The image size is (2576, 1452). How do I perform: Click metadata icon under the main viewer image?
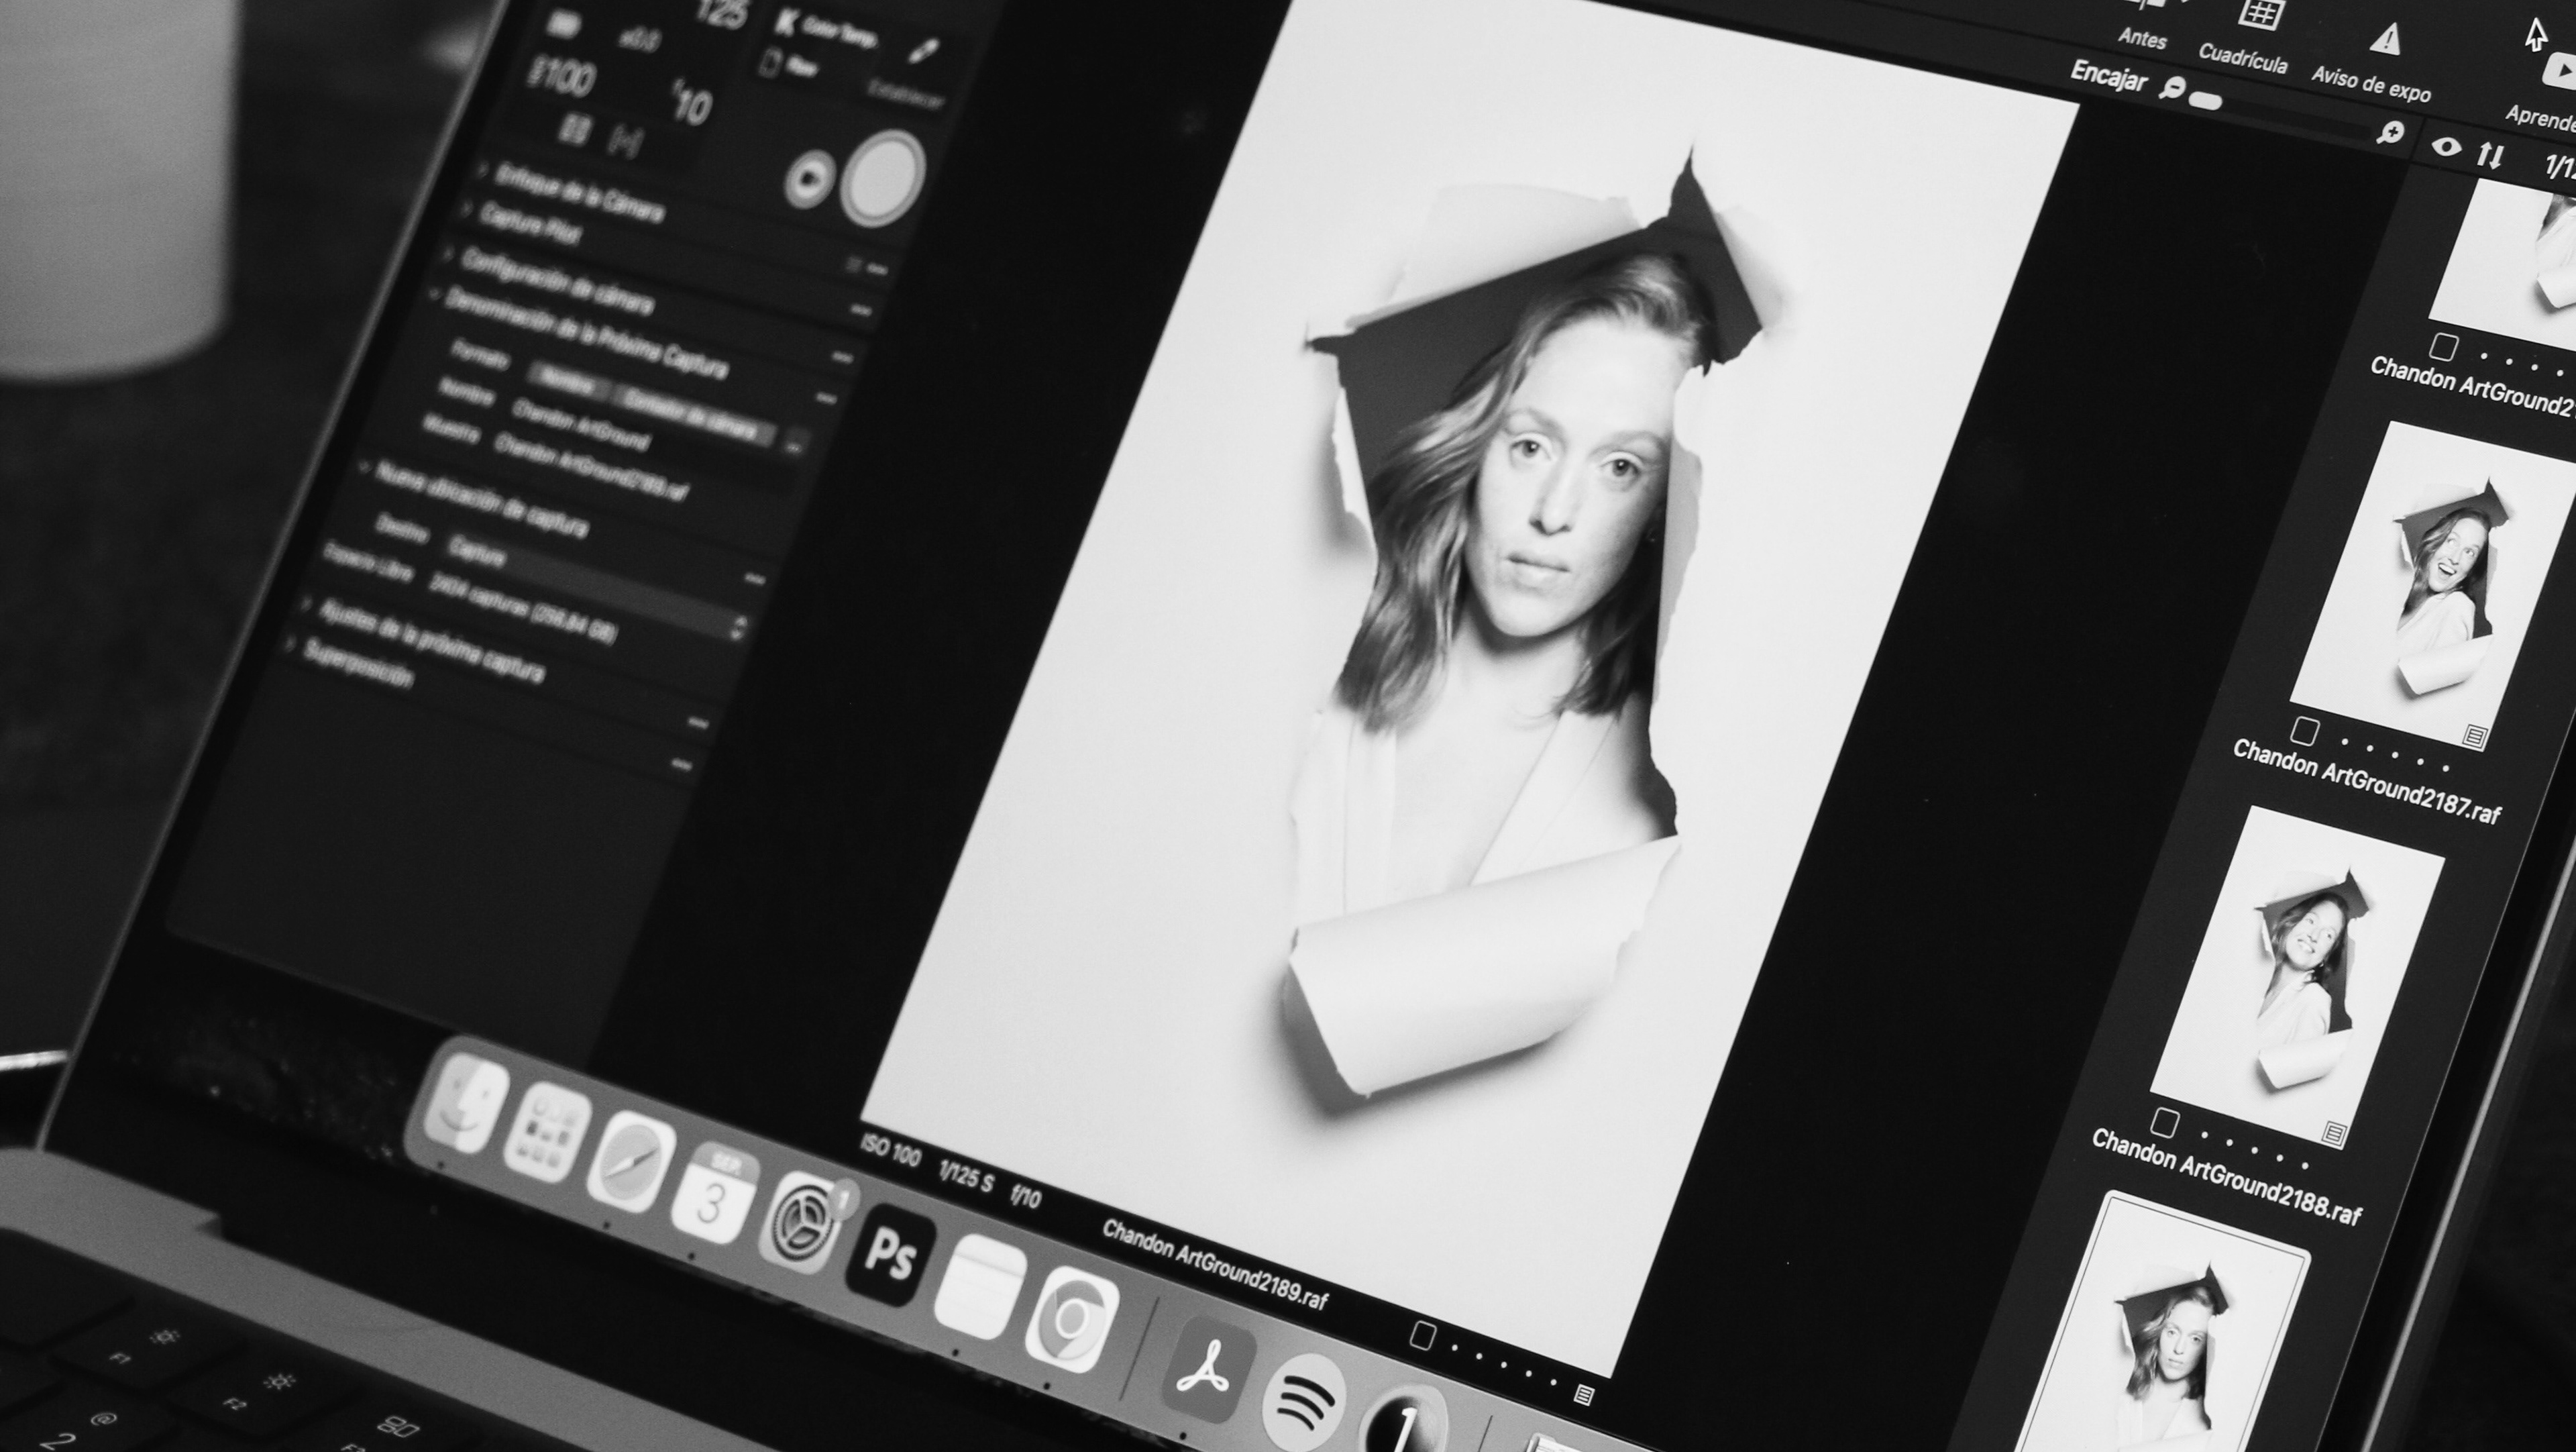pyautogui.click(x=1583, y=1394)
